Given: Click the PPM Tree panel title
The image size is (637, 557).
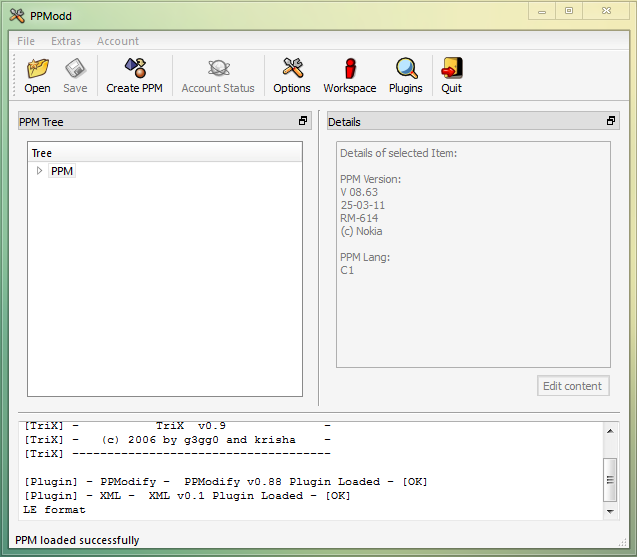Looking at the screenshot, I should click(x=41, y=122).
